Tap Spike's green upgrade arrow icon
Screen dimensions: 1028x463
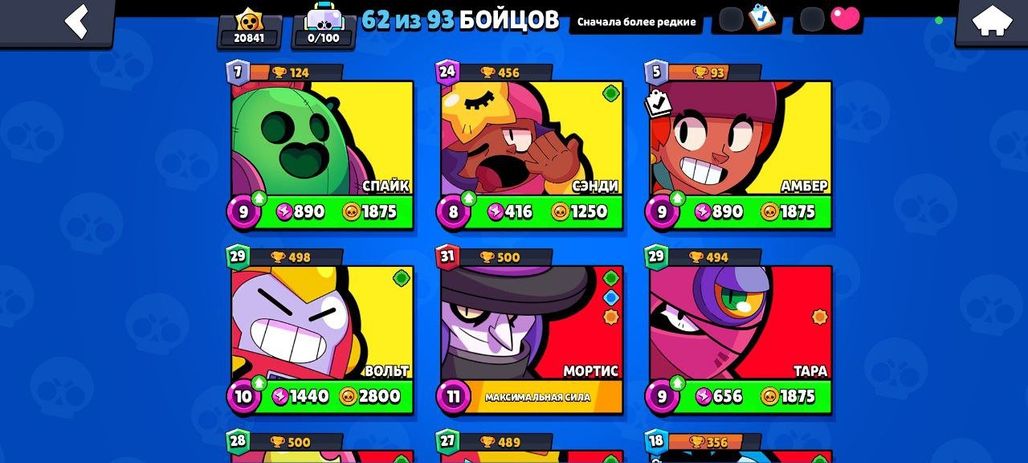click(258, 197)
